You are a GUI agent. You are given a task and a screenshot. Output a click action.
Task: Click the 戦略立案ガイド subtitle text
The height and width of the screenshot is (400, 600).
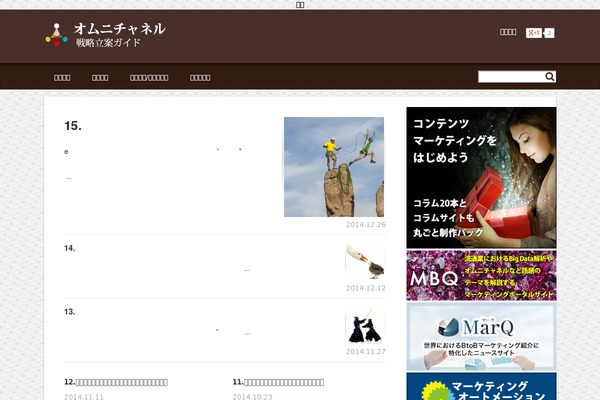108,42
